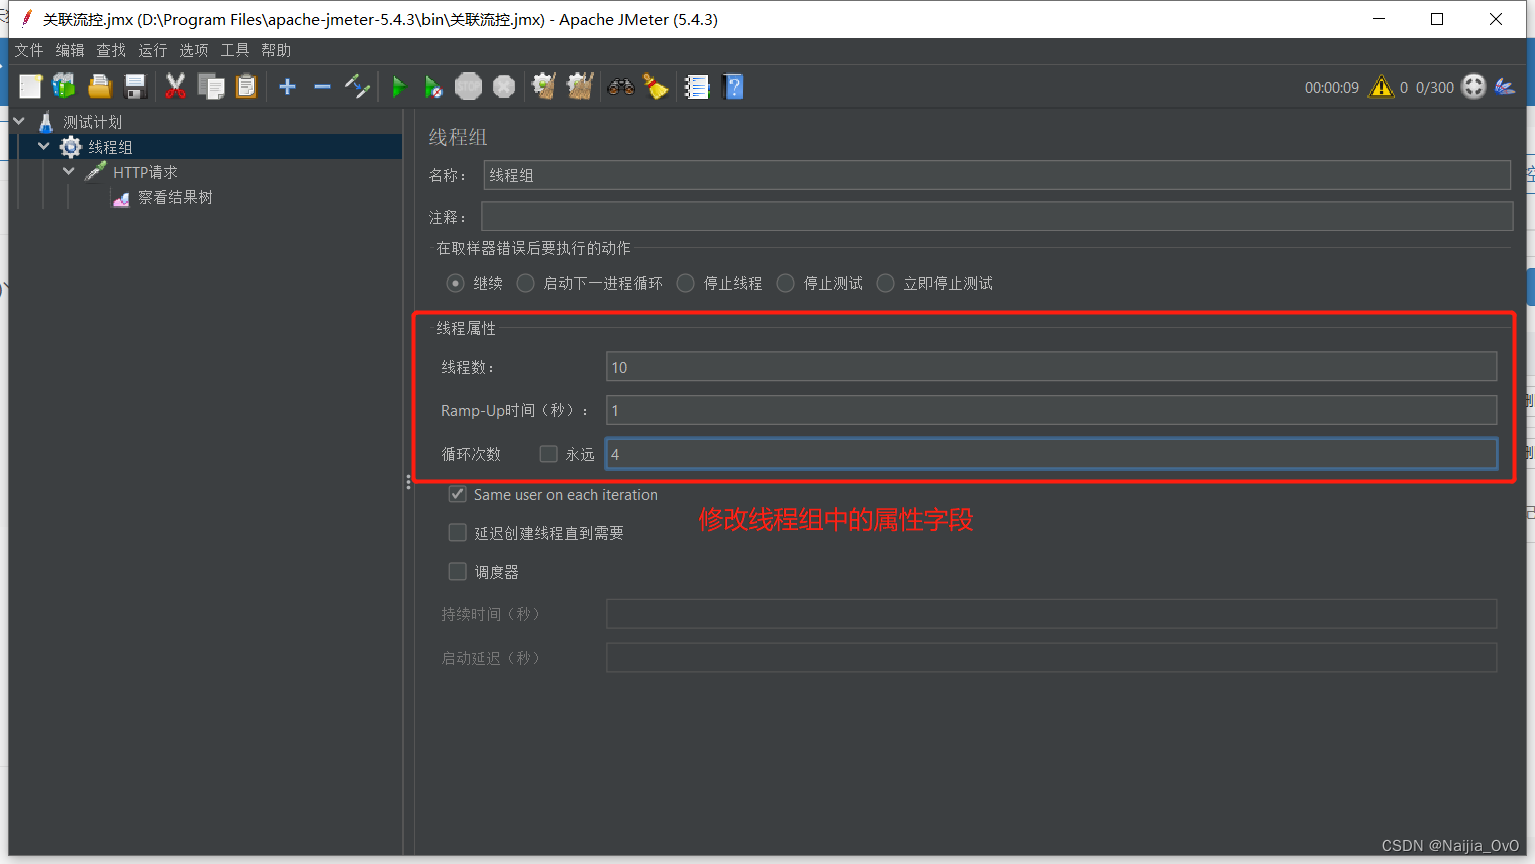1535x864 pixels.
Task: Check the 永远 loop forever checkbox
Action: coord(548,454)
